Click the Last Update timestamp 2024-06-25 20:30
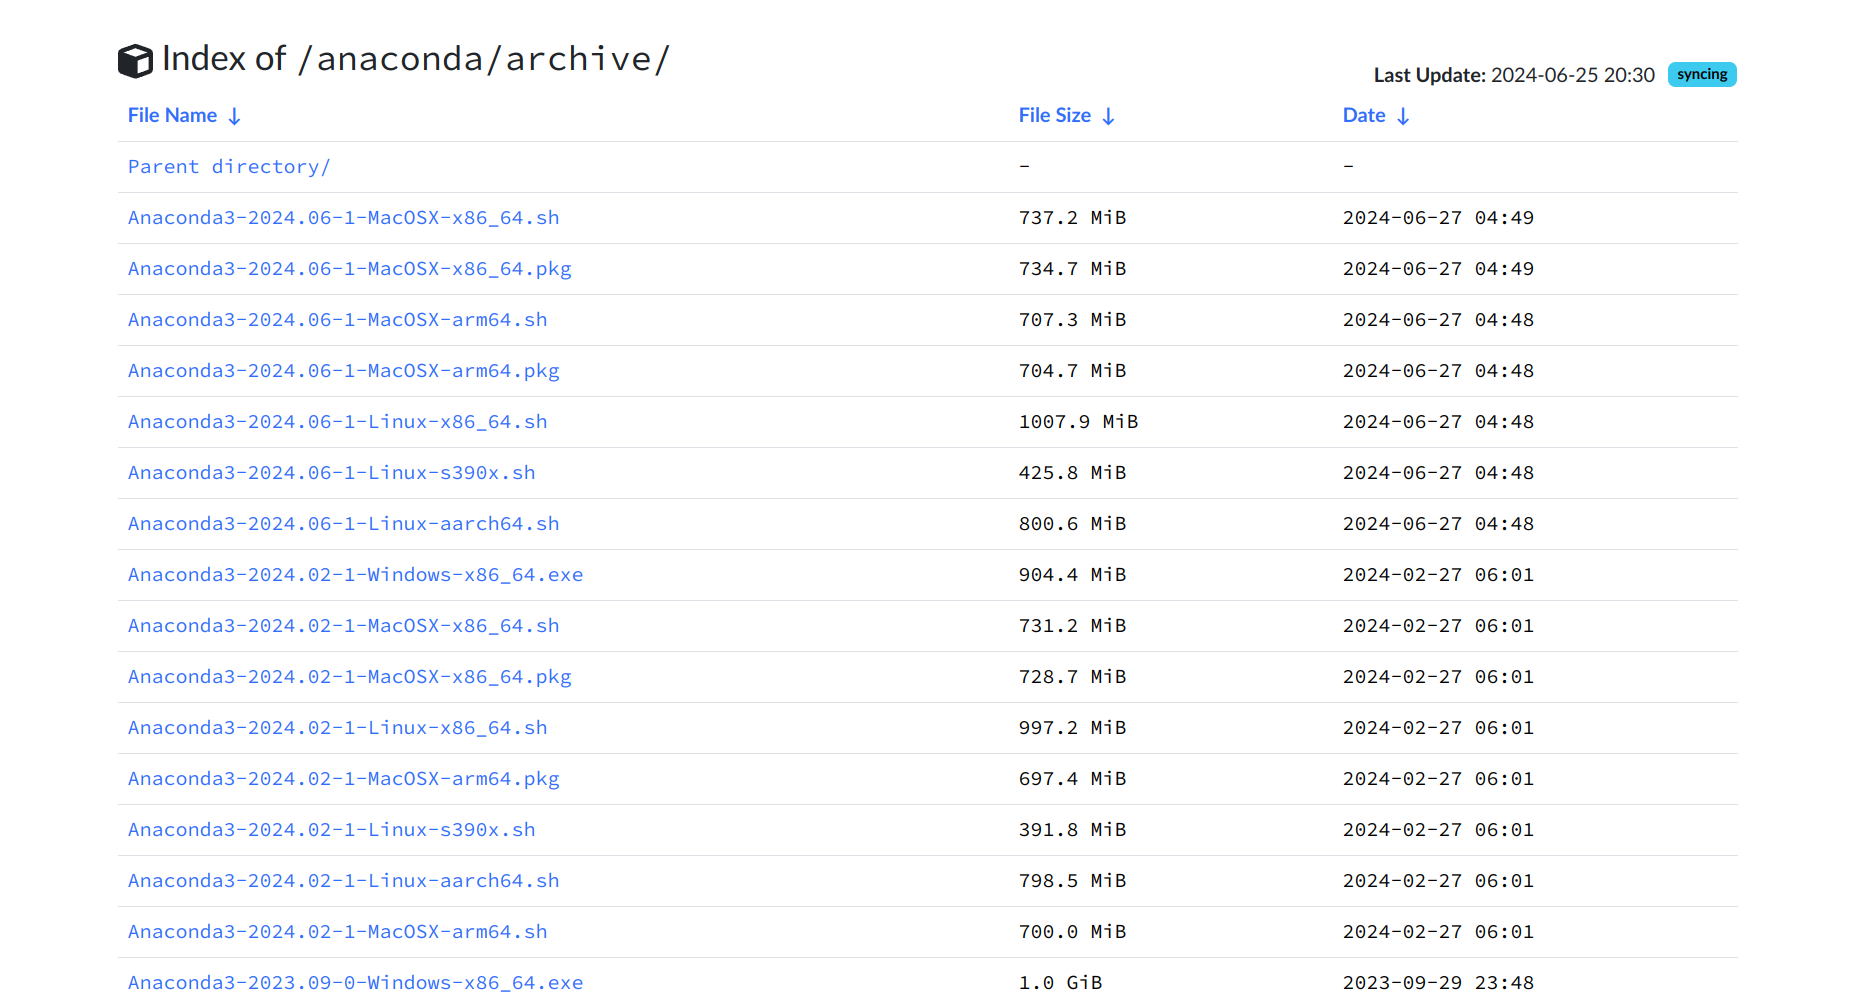Image resolution: width=1855 pixels, height=994 pixels. click(x=1573, y=75)
